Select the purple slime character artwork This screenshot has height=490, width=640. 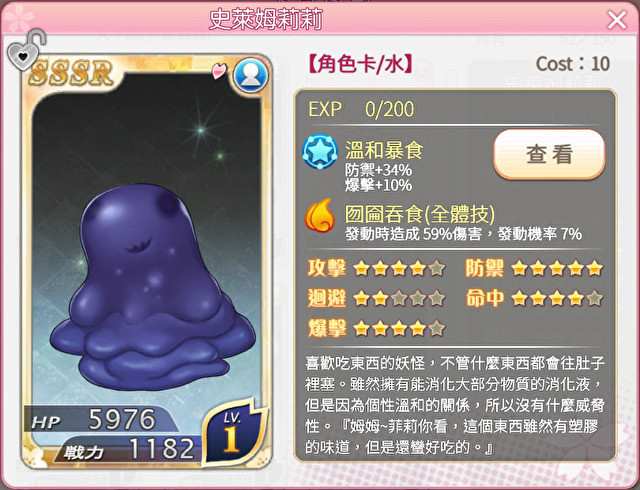click(152, 286)
